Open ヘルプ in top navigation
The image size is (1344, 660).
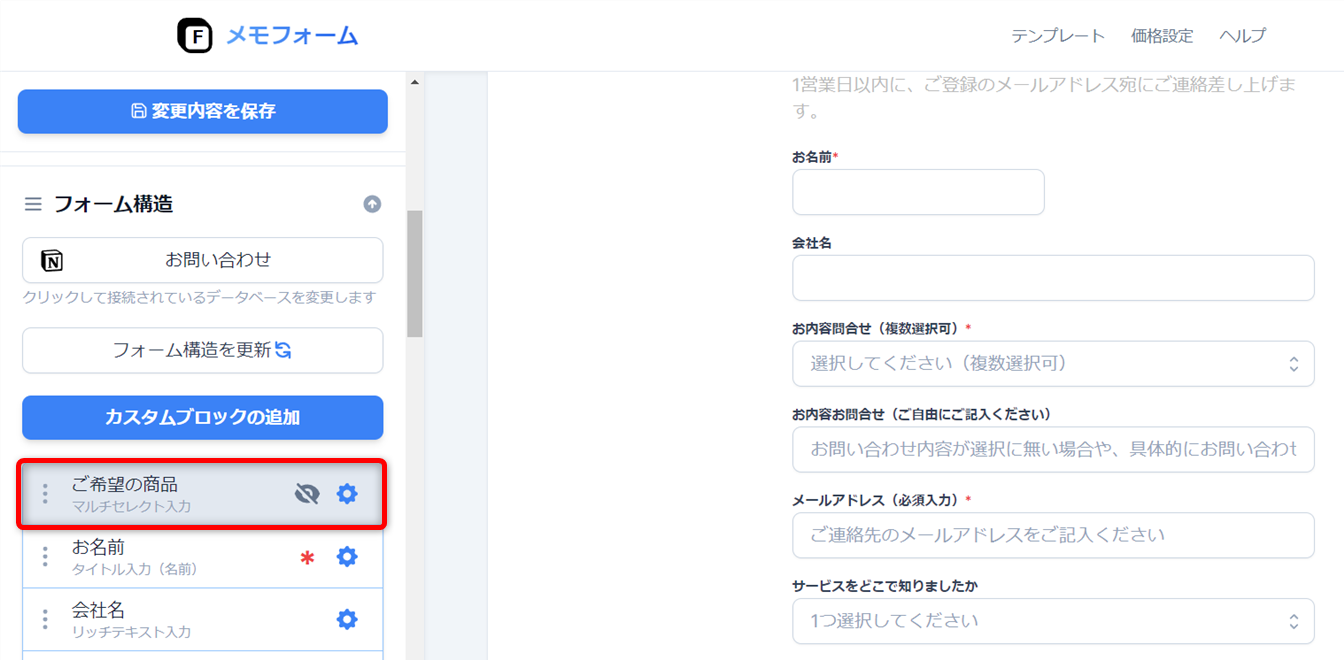click(x=1242, y=36)
